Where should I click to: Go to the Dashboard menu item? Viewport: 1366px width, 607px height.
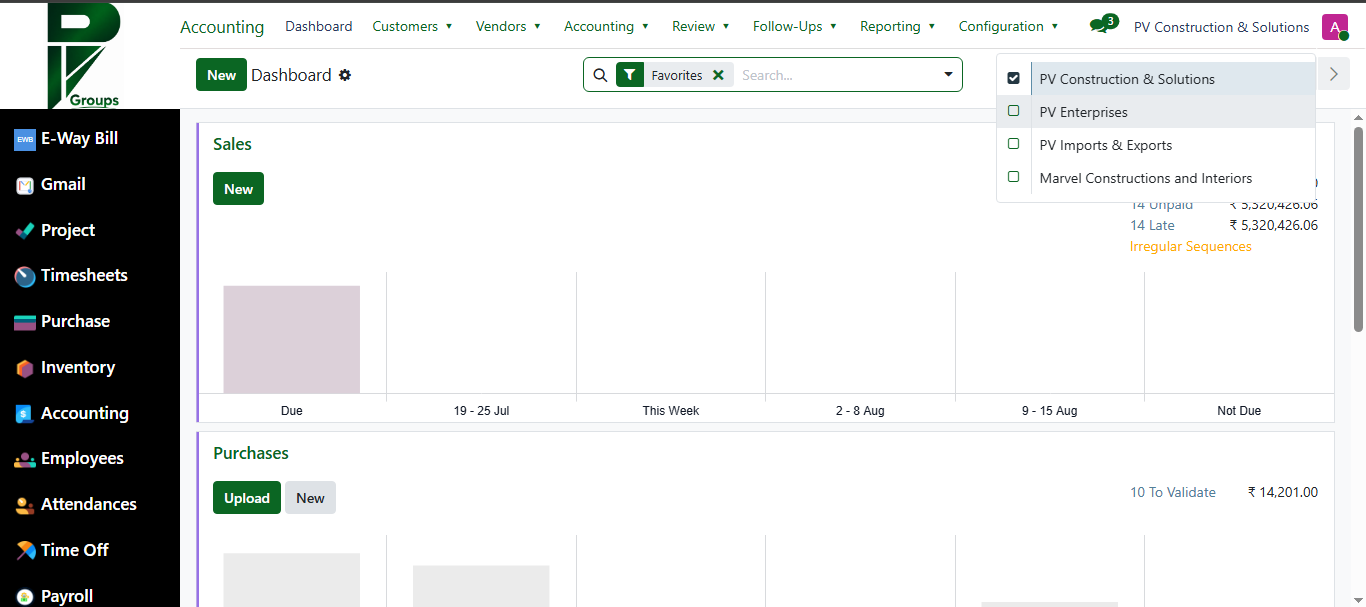point(318,26)
